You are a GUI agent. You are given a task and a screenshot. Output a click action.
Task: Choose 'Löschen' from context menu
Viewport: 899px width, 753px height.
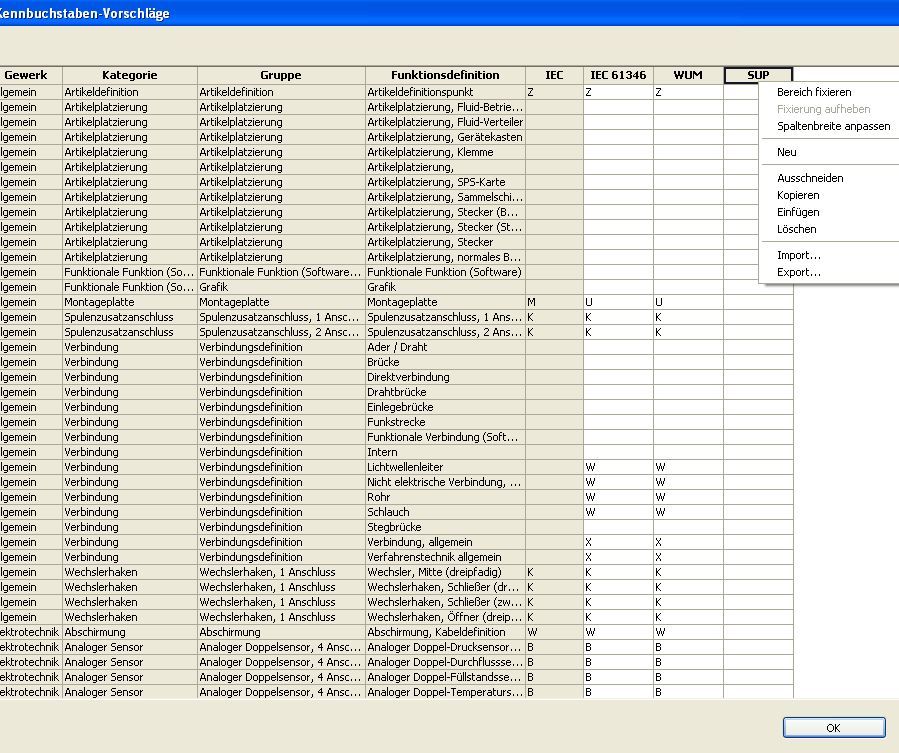point(796,229)
